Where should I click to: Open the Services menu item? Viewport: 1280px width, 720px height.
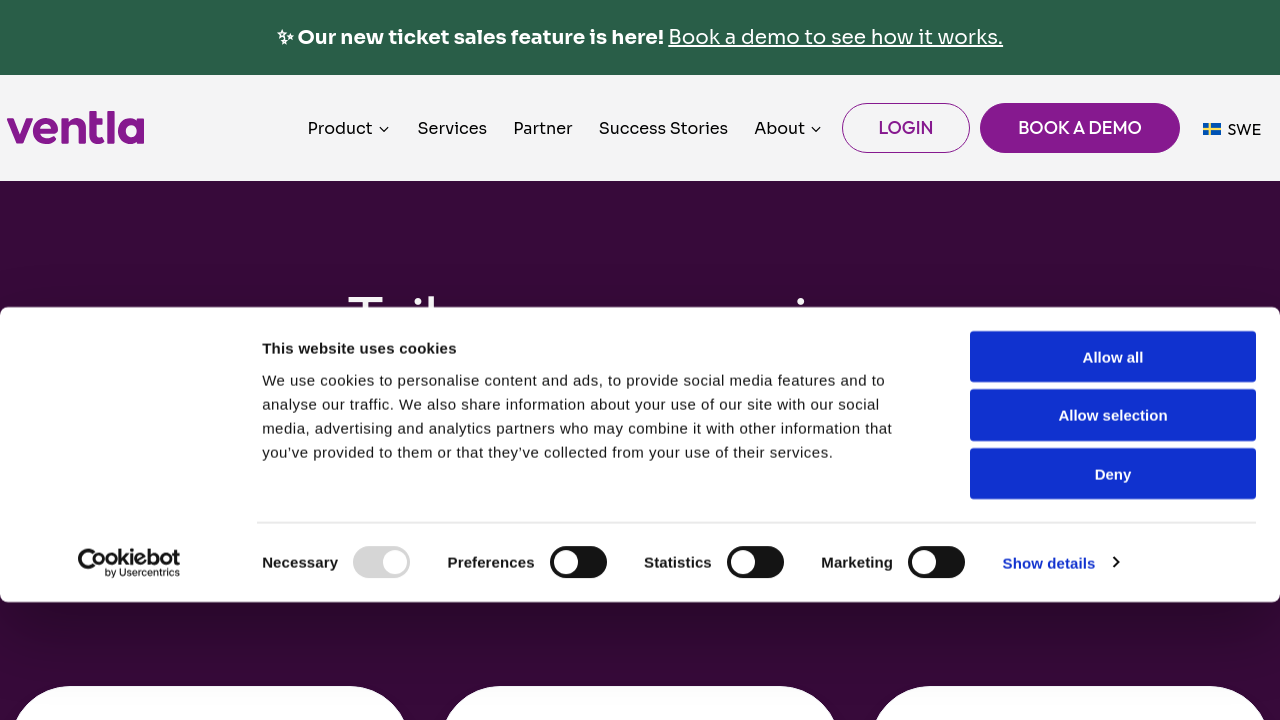pyautogui.click(x=452, y=128)
